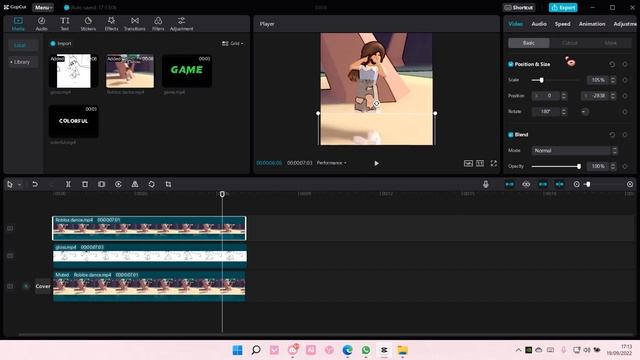Open the select tool mode dropdown arrow
The width and height of the screenshot is (640, 360).
click(x=19, y=185)
